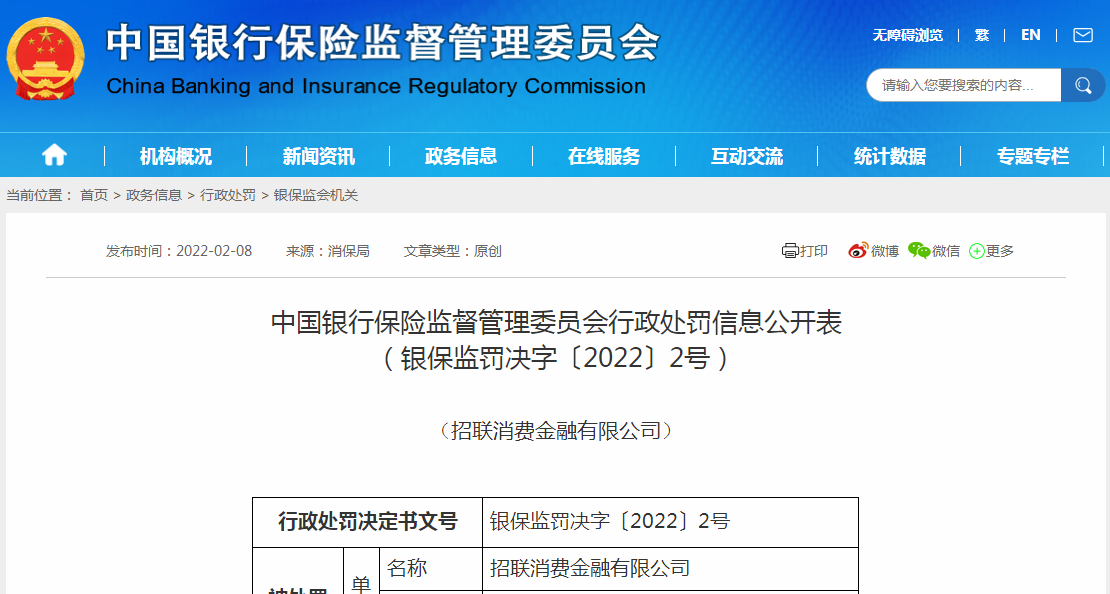Click the 当前位置 breadcrumb label
The image size is (1110, 594).
(x=40, y=195)
